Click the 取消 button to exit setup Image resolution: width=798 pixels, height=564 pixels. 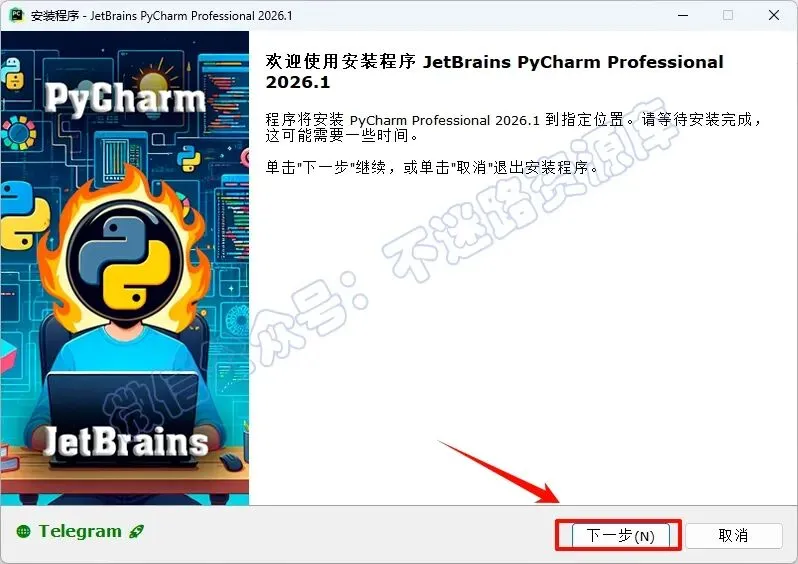(733, 535)
